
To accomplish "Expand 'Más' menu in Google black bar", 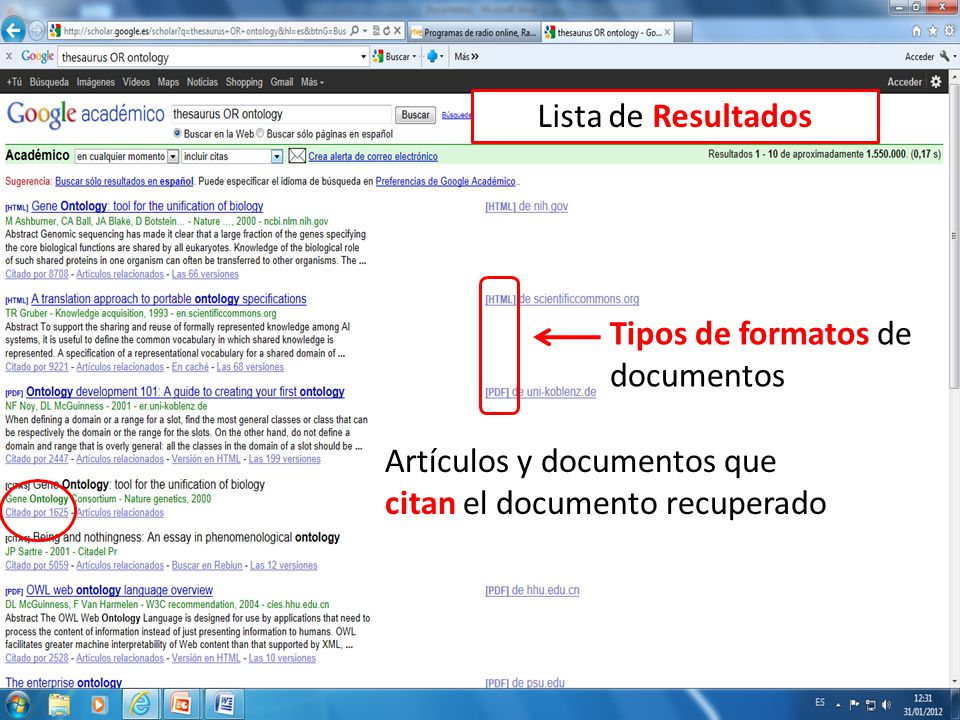I will [x=312, y=81].
